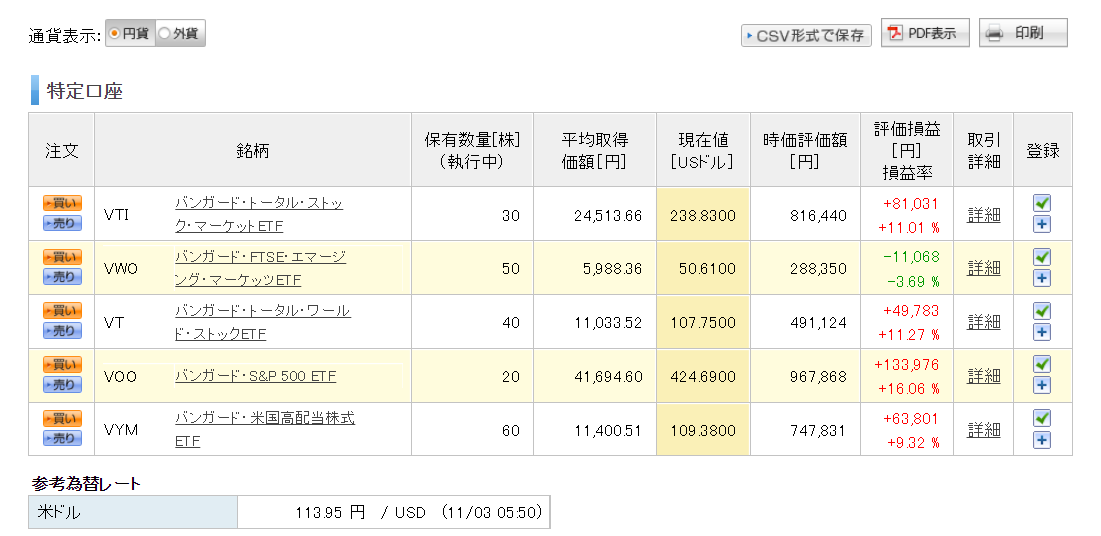
Task: Click the 買い button for VYM
Action: (x=62, y=419)
